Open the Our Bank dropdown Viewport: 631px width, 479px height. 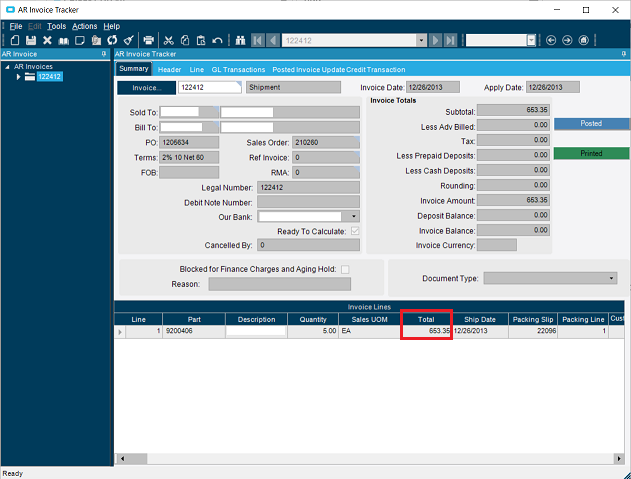(353, 217)
